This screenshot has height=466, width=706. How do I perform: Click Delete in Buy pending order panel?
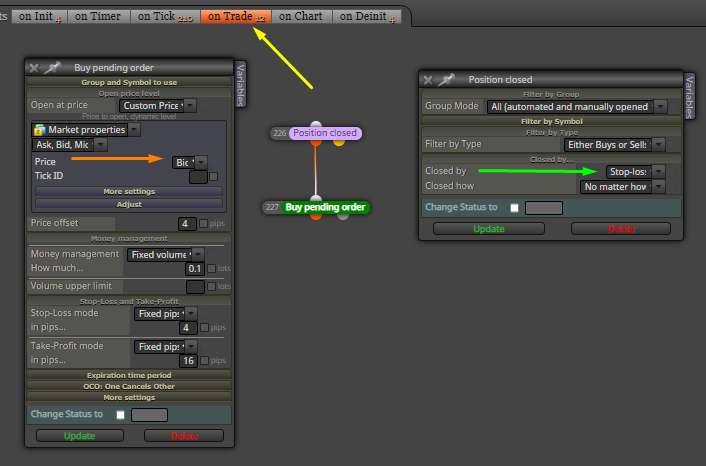[x=184, y=436]
